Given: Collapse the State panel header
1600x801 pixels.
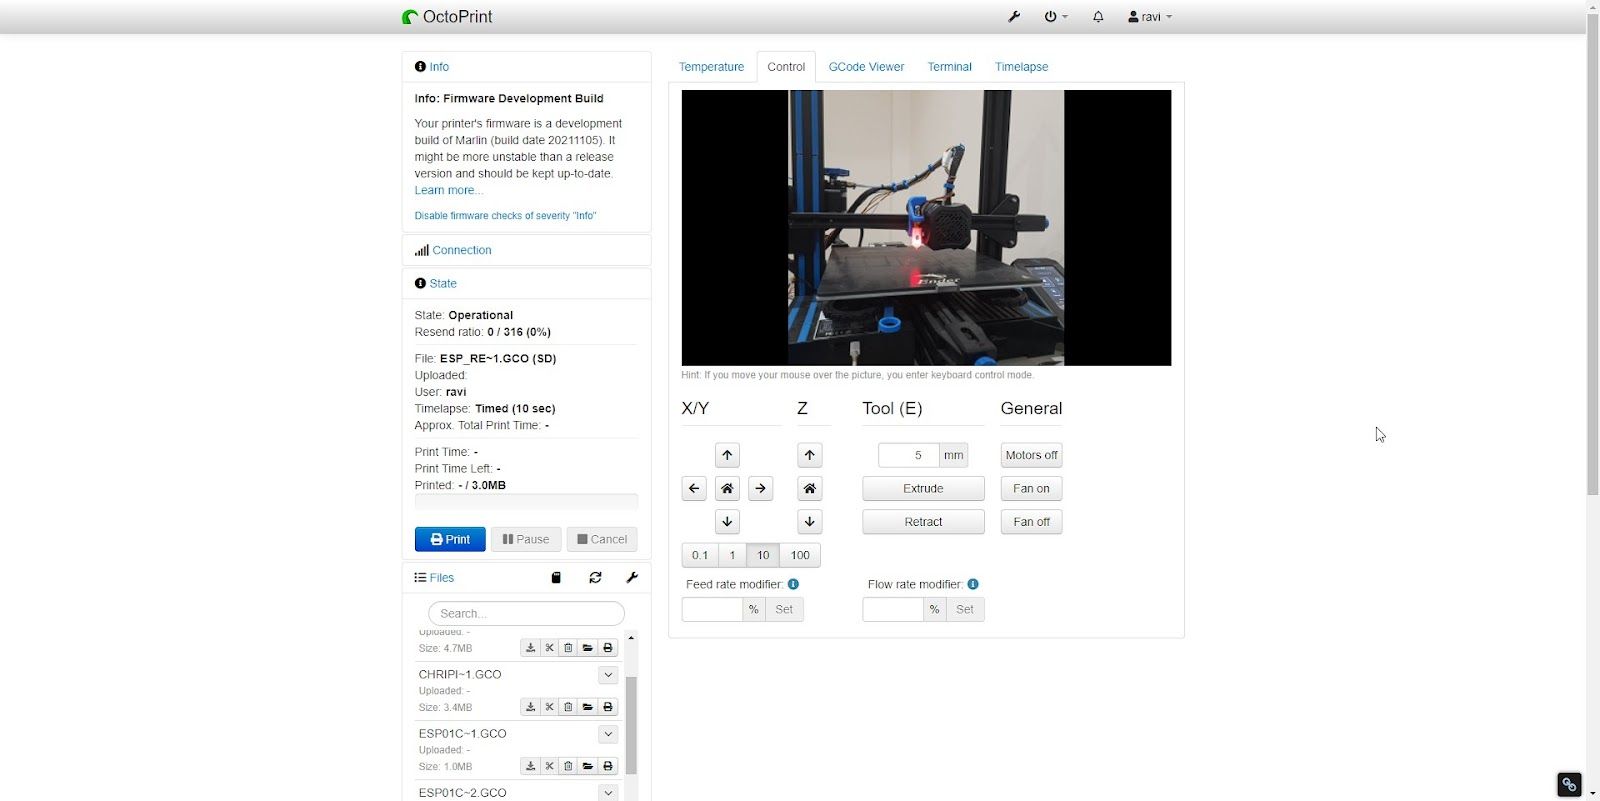Looking at the screenshot, I should tap(442, 283).
